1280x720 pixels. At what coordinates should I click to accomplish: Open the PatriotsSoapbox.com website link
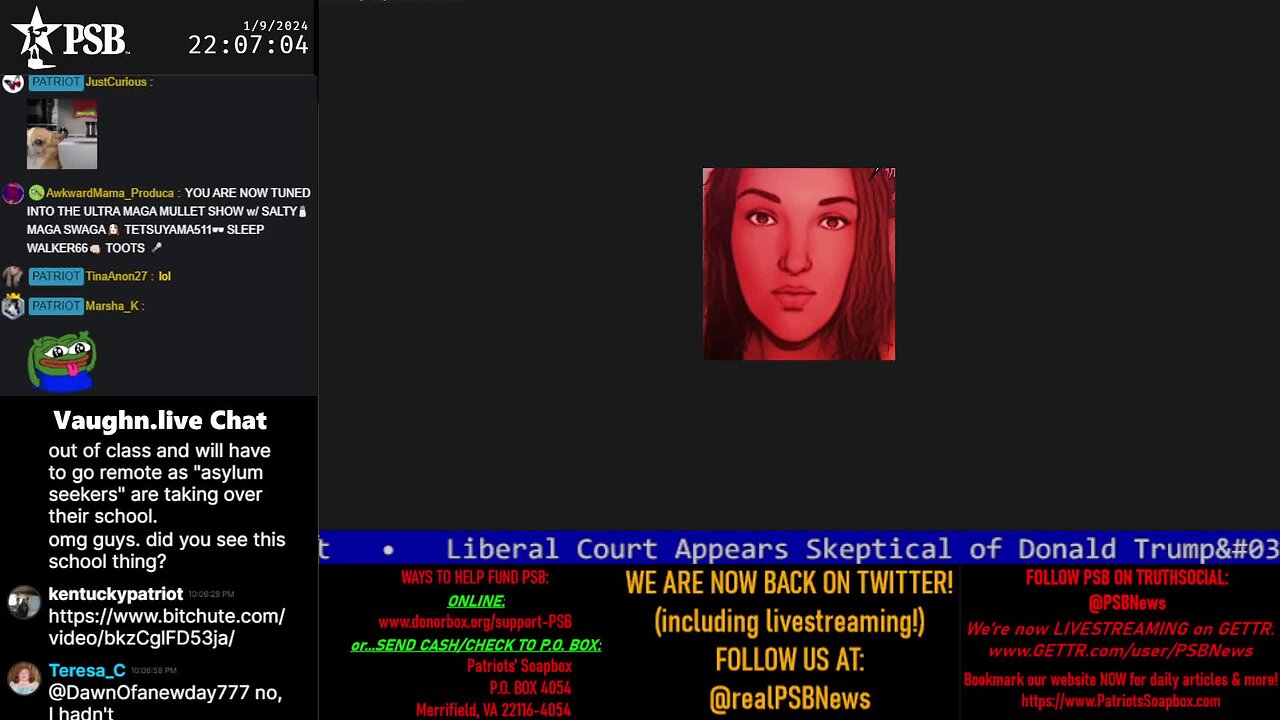1120,701
